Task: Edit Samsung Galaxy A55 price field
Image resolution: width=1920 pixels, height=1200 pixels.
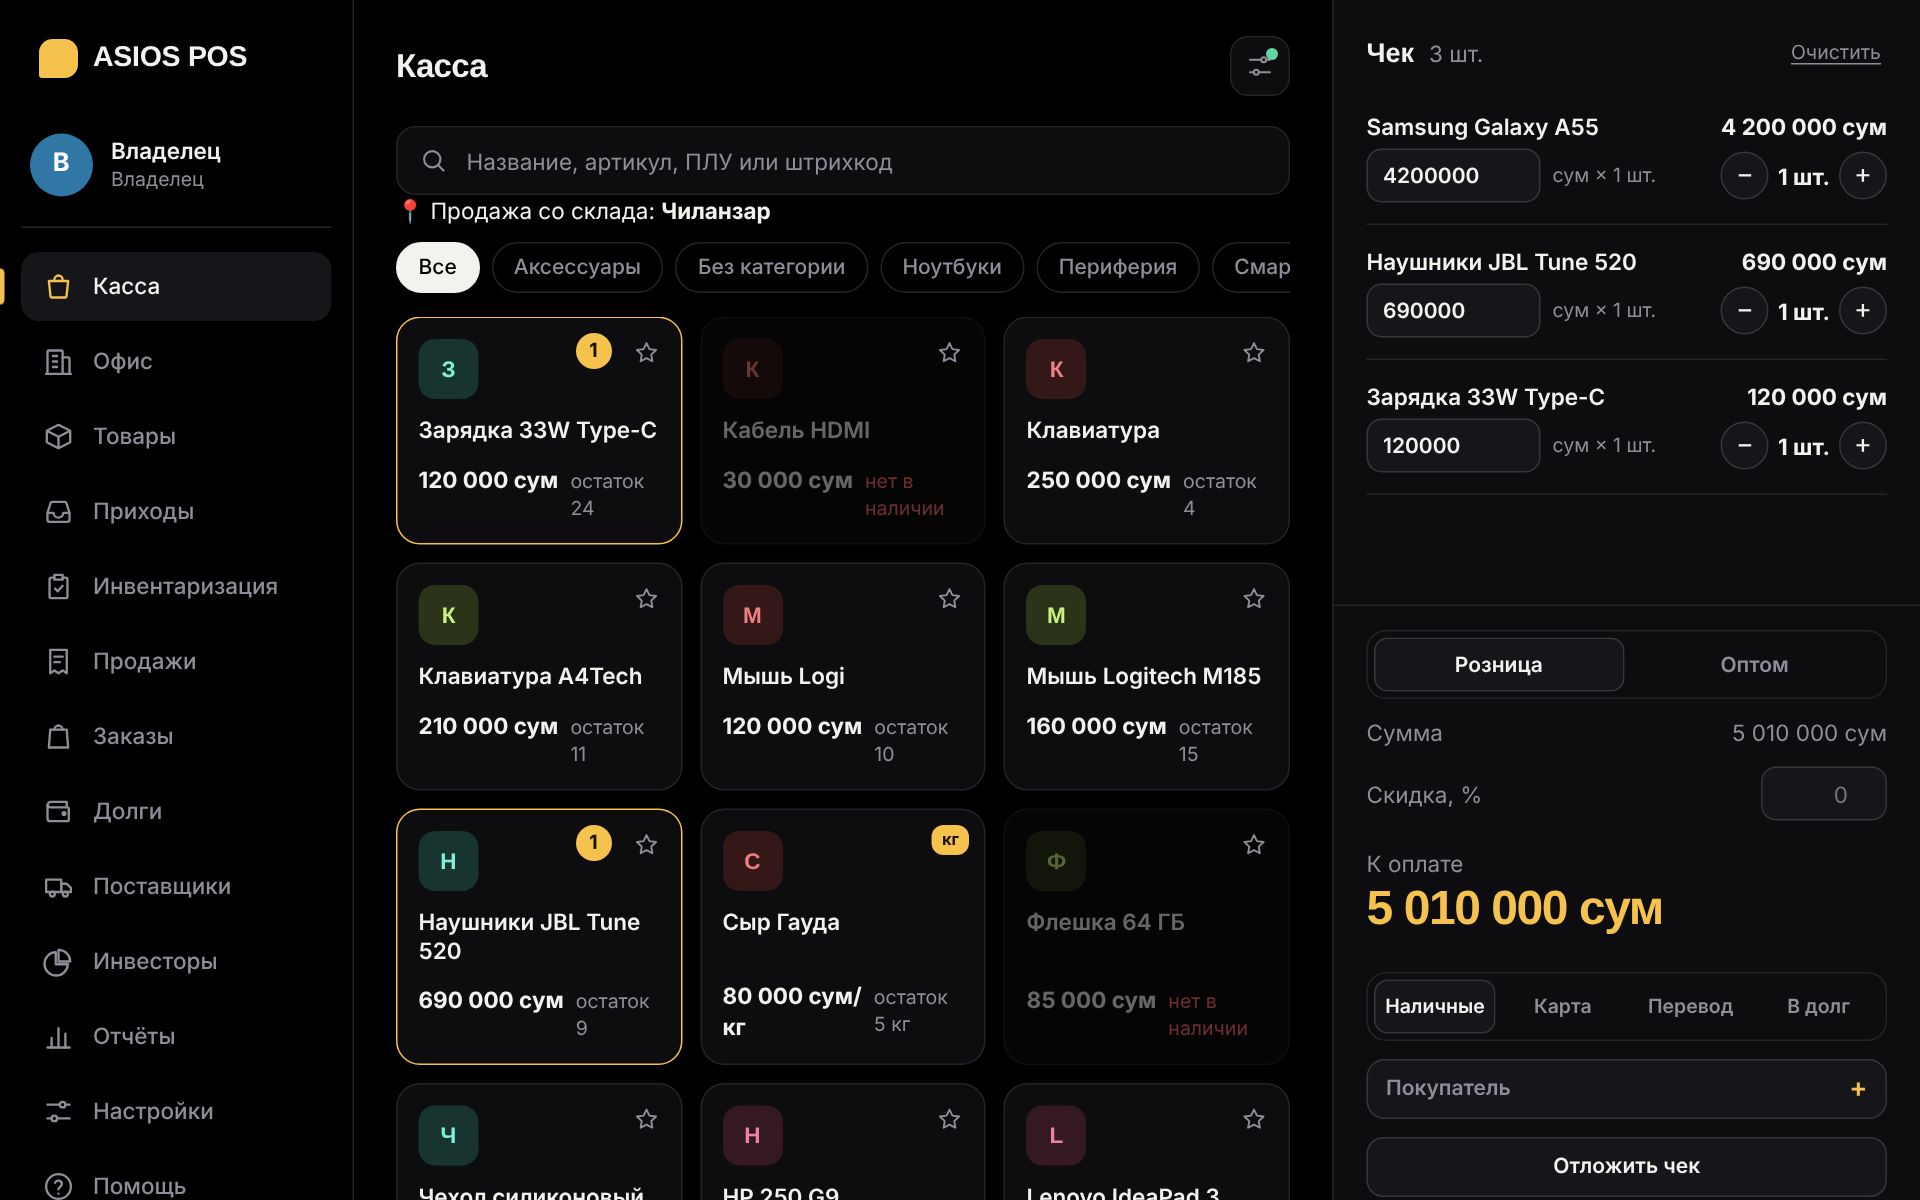Action: pos(1452,176)
